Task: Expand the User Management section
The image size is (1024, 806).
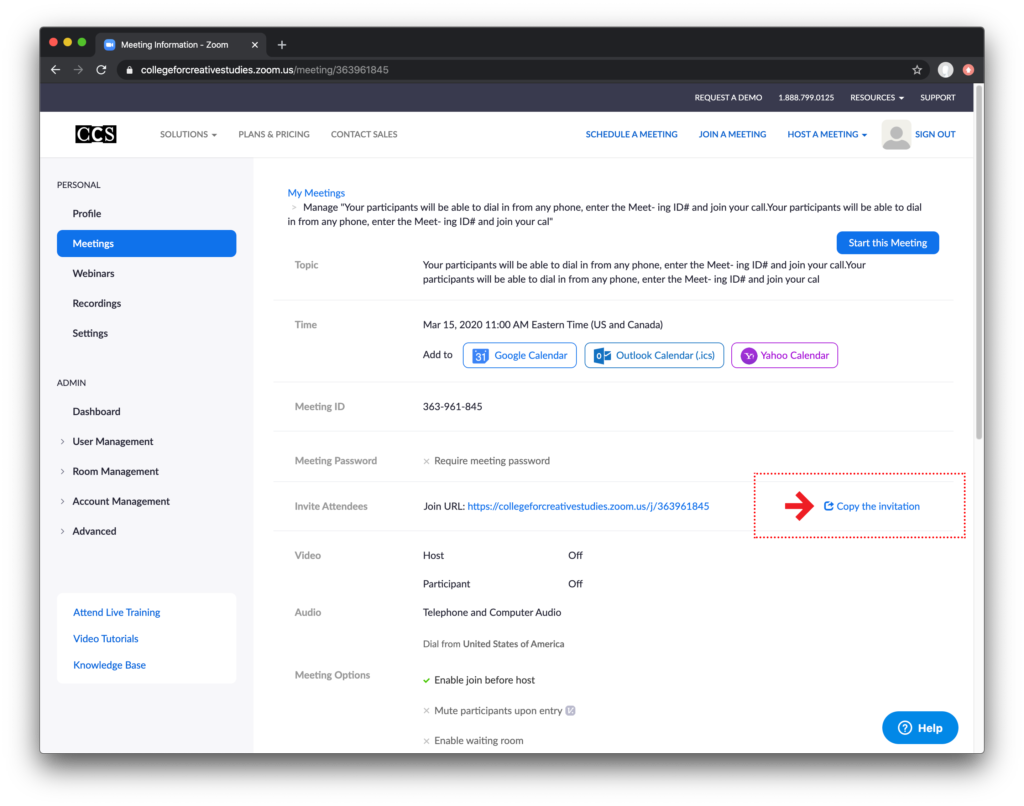Action: point(113,441)
